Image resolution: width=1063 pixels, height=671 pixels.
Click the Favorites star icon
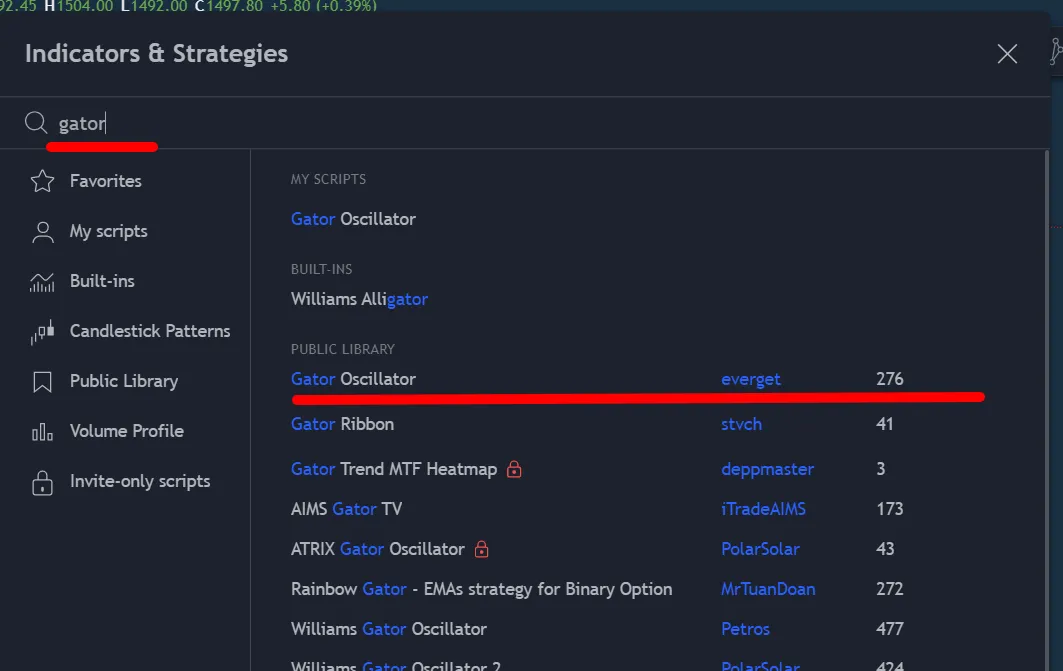click(x=42, y=181)
